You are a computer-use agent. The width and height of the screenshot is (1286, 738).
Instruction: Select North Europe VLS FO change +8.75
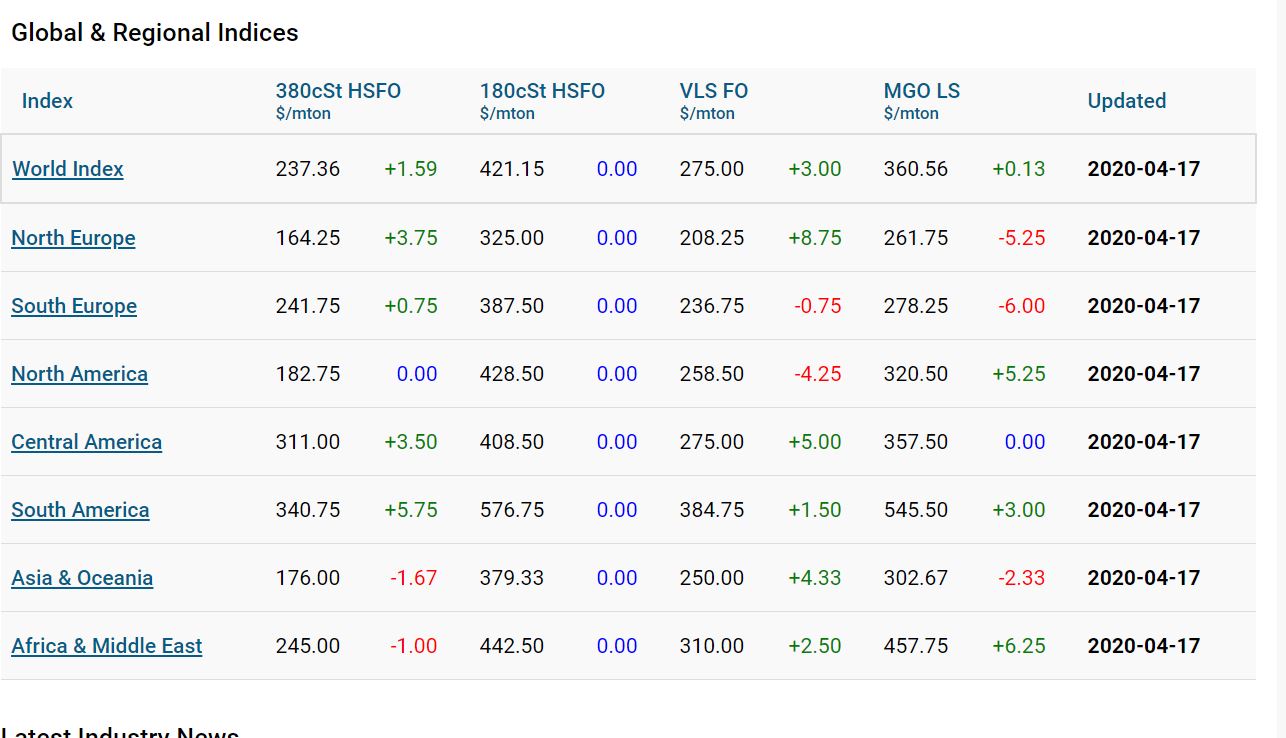[x=815, y=238]
